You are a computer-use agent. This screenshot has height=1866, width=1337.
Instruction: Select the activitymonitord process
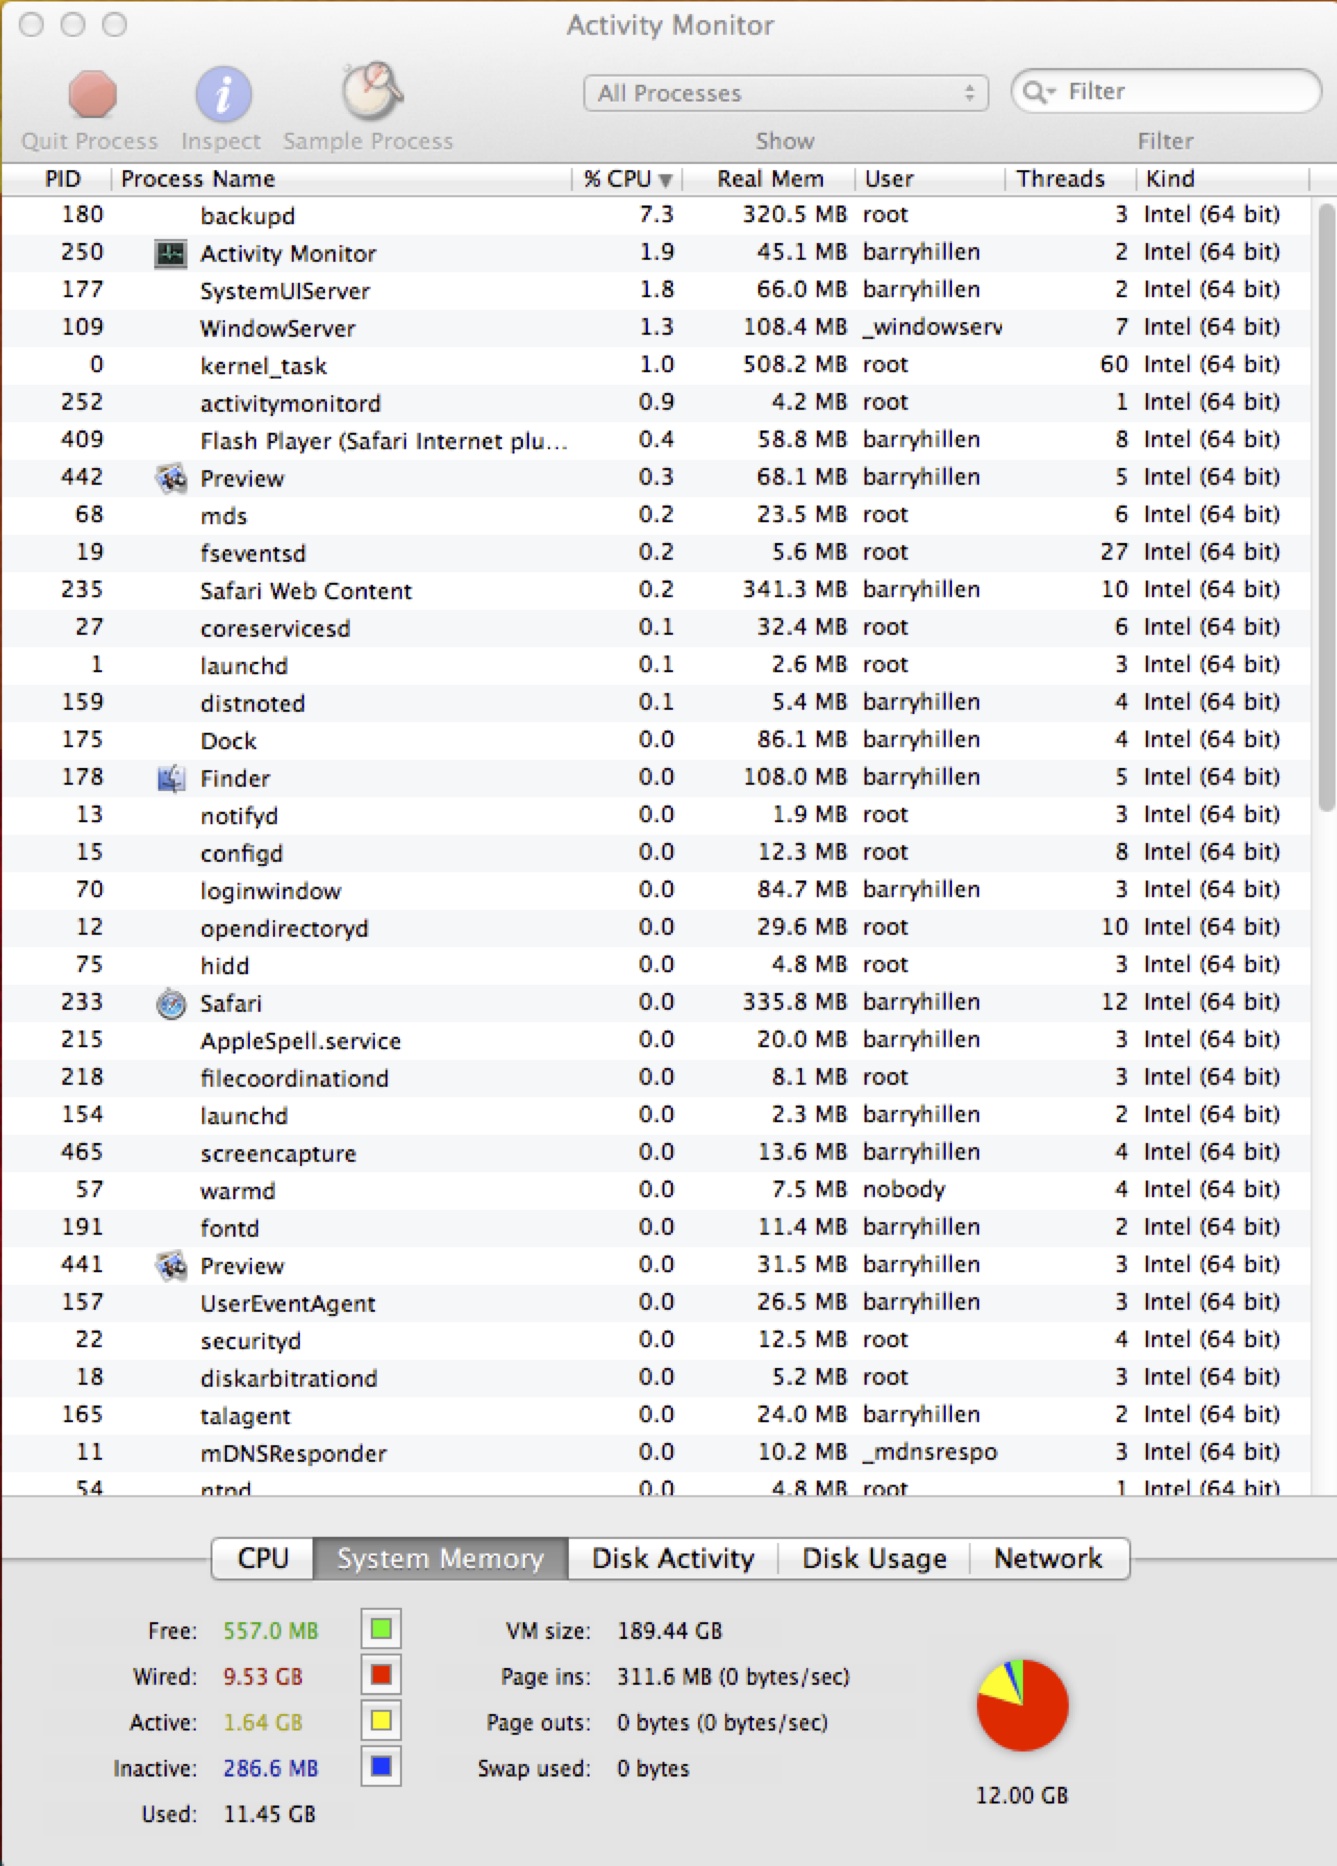coord(656,403)
